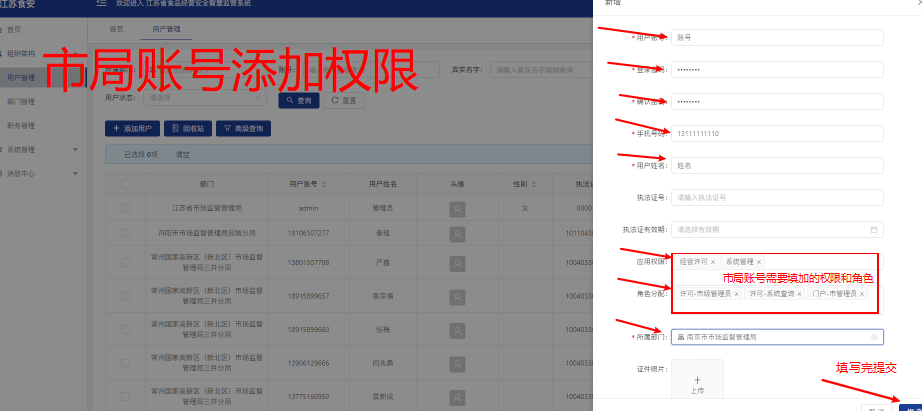Click the sidebar collapse menu icon
Viewport: 922px width, 411px height.
click(x=101, y=5)
